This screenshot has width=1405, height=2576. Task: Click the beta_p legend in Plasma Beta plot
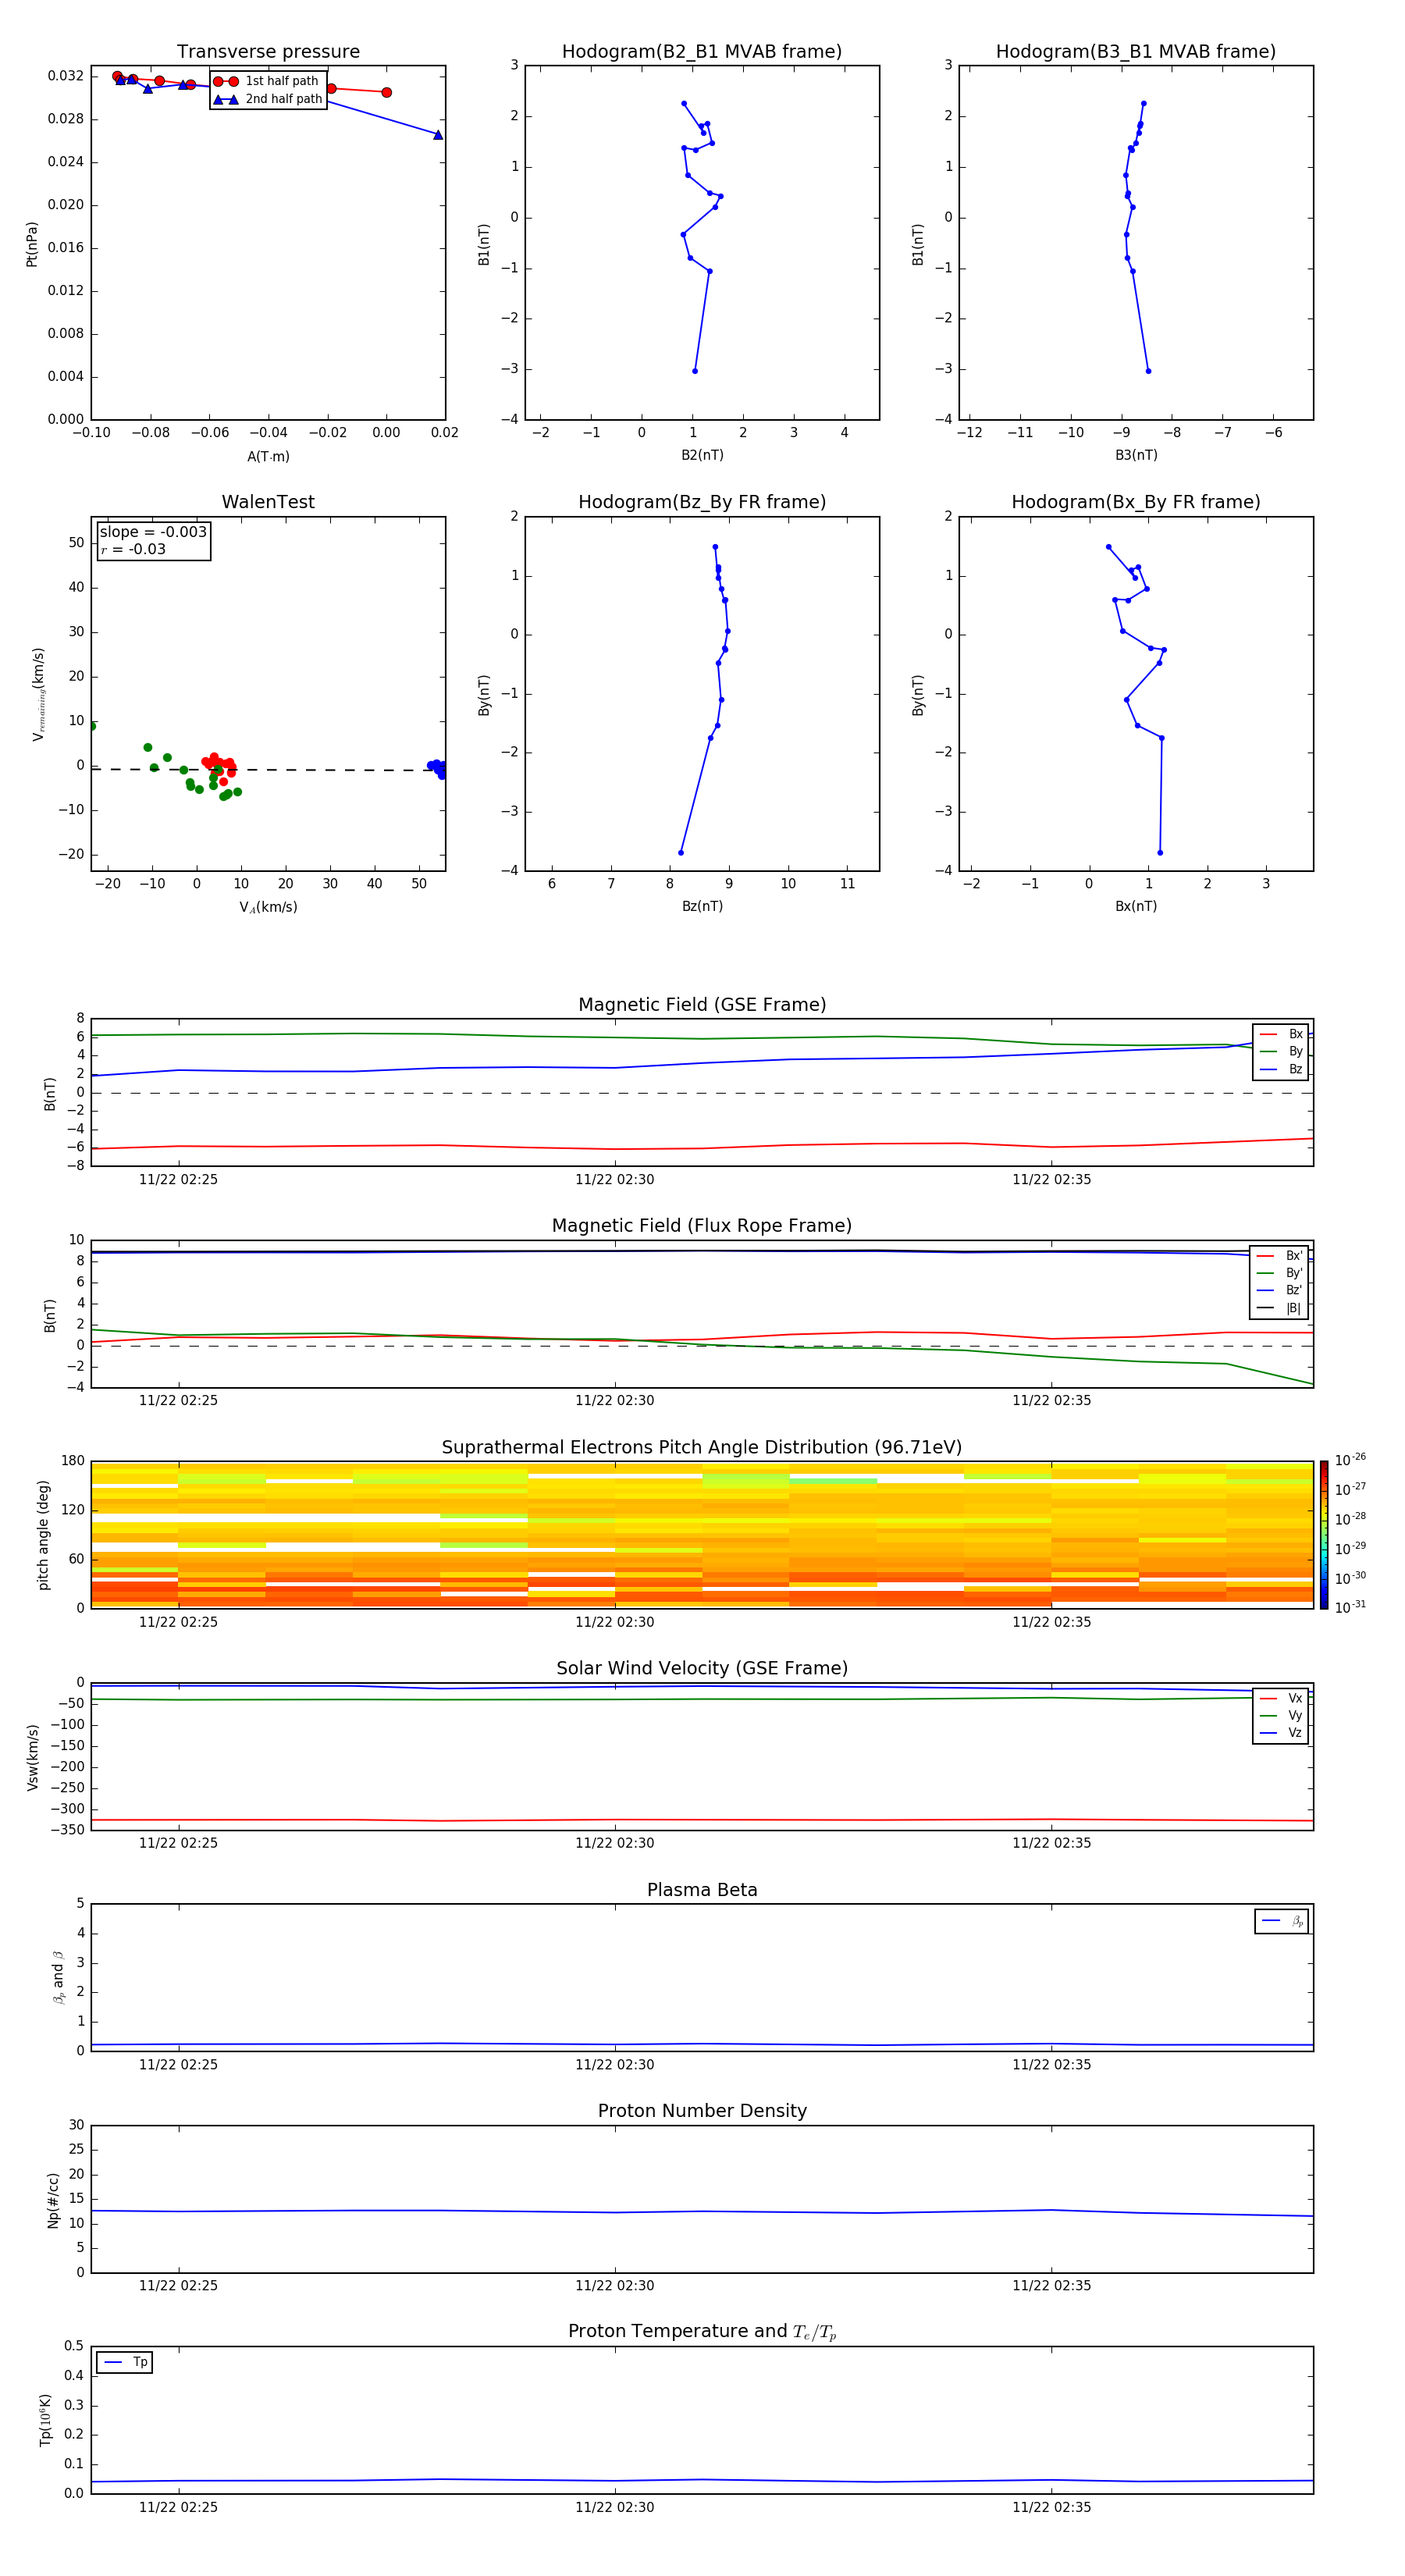(1282, 1921)
